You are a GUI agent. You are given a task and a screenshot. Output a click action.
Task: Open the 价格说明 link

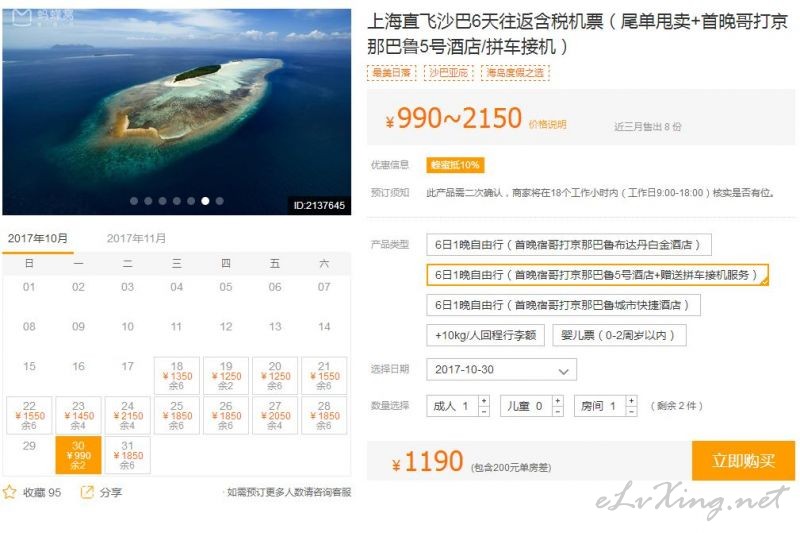[547, 124]
